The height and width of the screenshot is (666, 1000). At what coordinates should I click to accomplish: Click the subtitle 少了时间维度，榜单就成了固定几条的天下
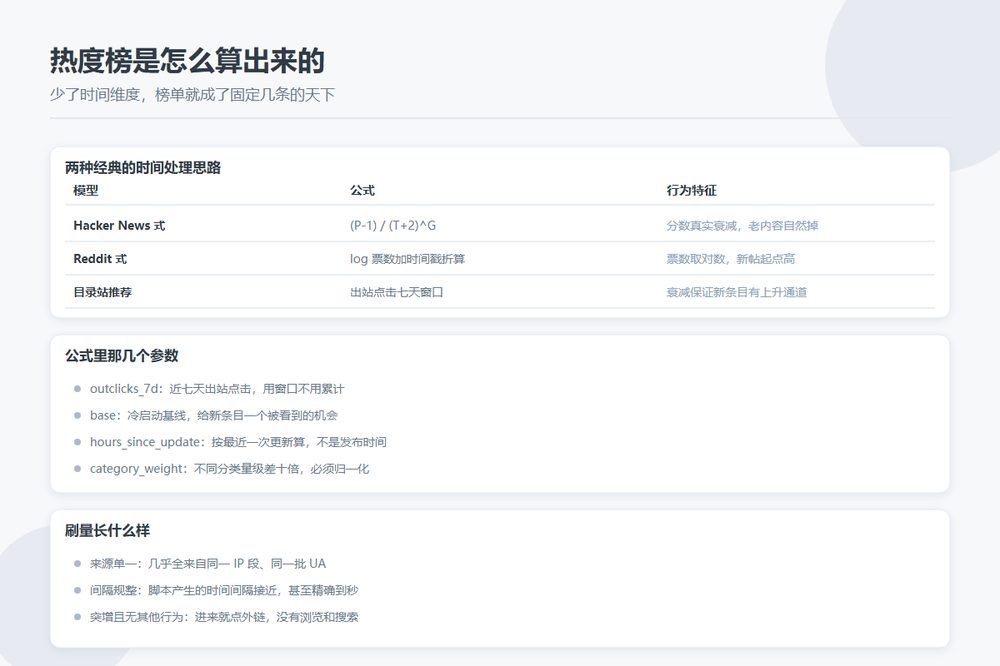192,94
